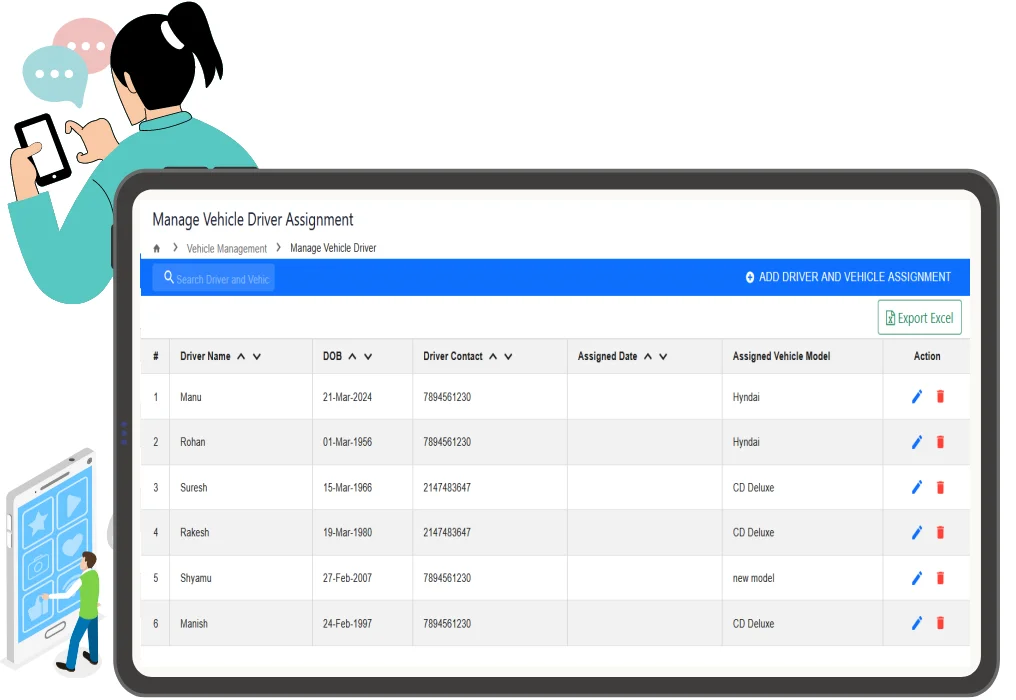1016x700 pixels.
Task: Edit the Manu driver row
Action: tap(917, 397)
